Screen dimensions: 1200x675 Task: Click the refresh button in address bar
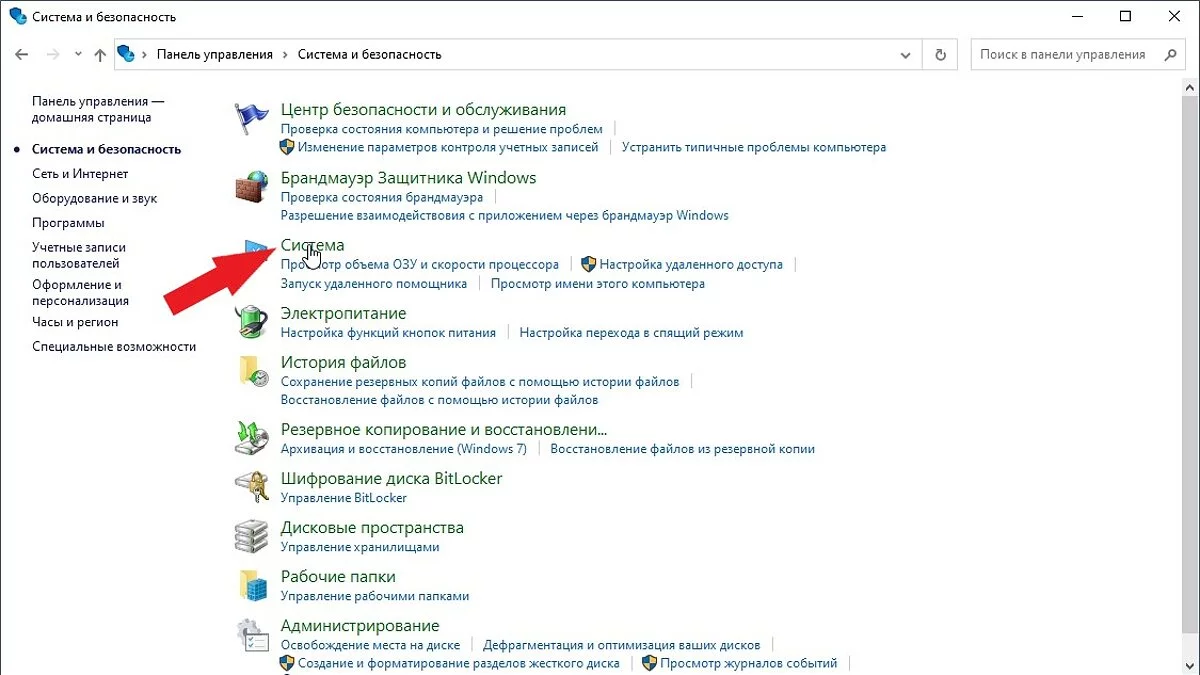coord(940,55)
